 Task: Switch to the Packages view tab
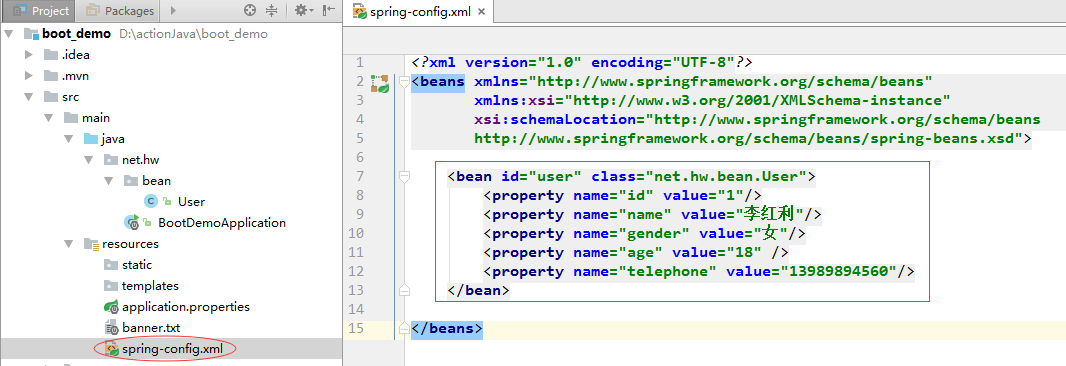point(120,11)
